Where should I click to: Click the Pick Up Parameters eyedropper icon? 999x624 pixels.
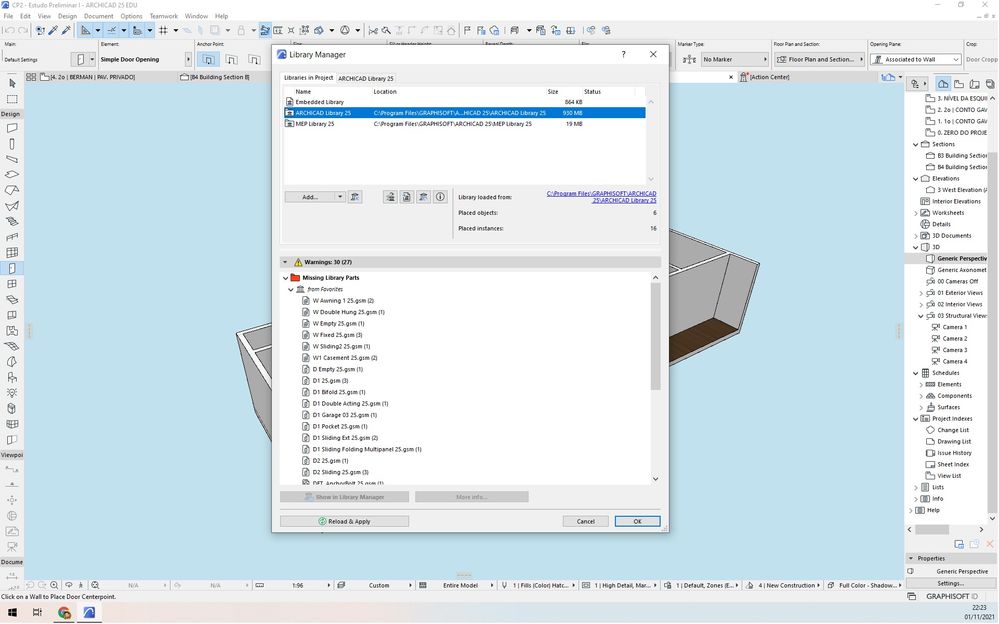(x=53, y=30)
